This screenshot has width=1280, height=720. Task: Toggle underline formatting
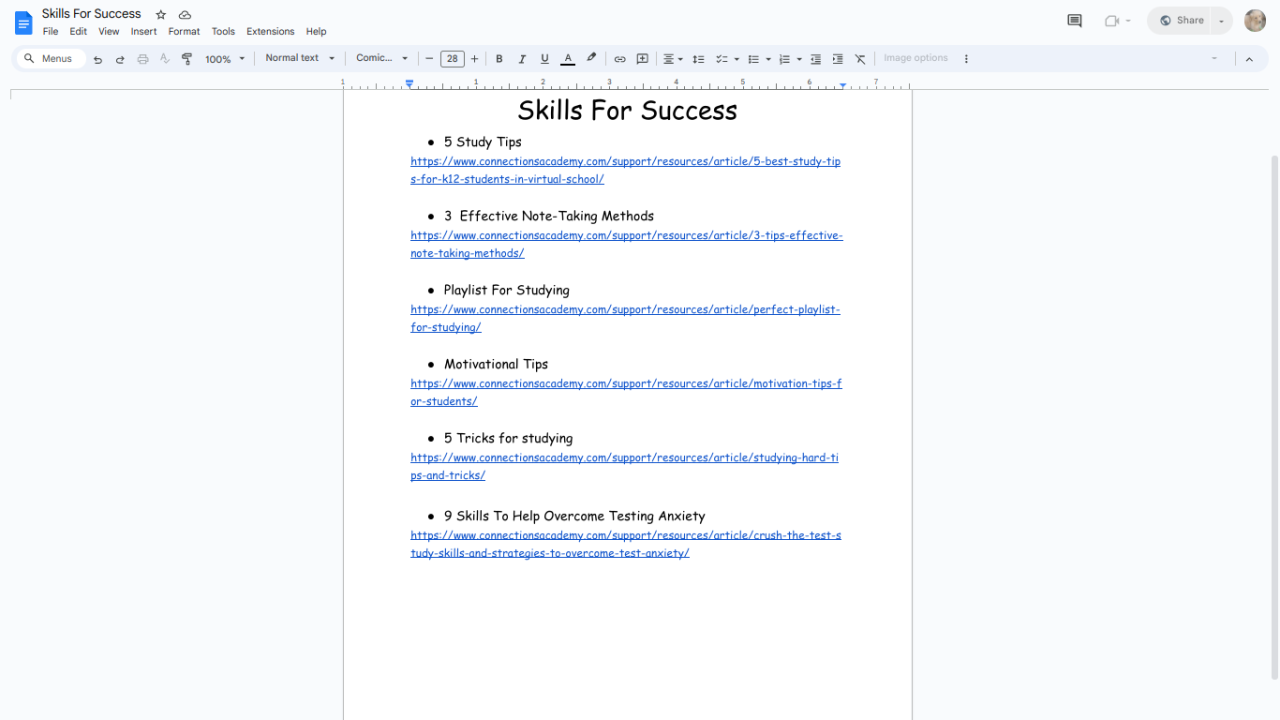[545, 59]
